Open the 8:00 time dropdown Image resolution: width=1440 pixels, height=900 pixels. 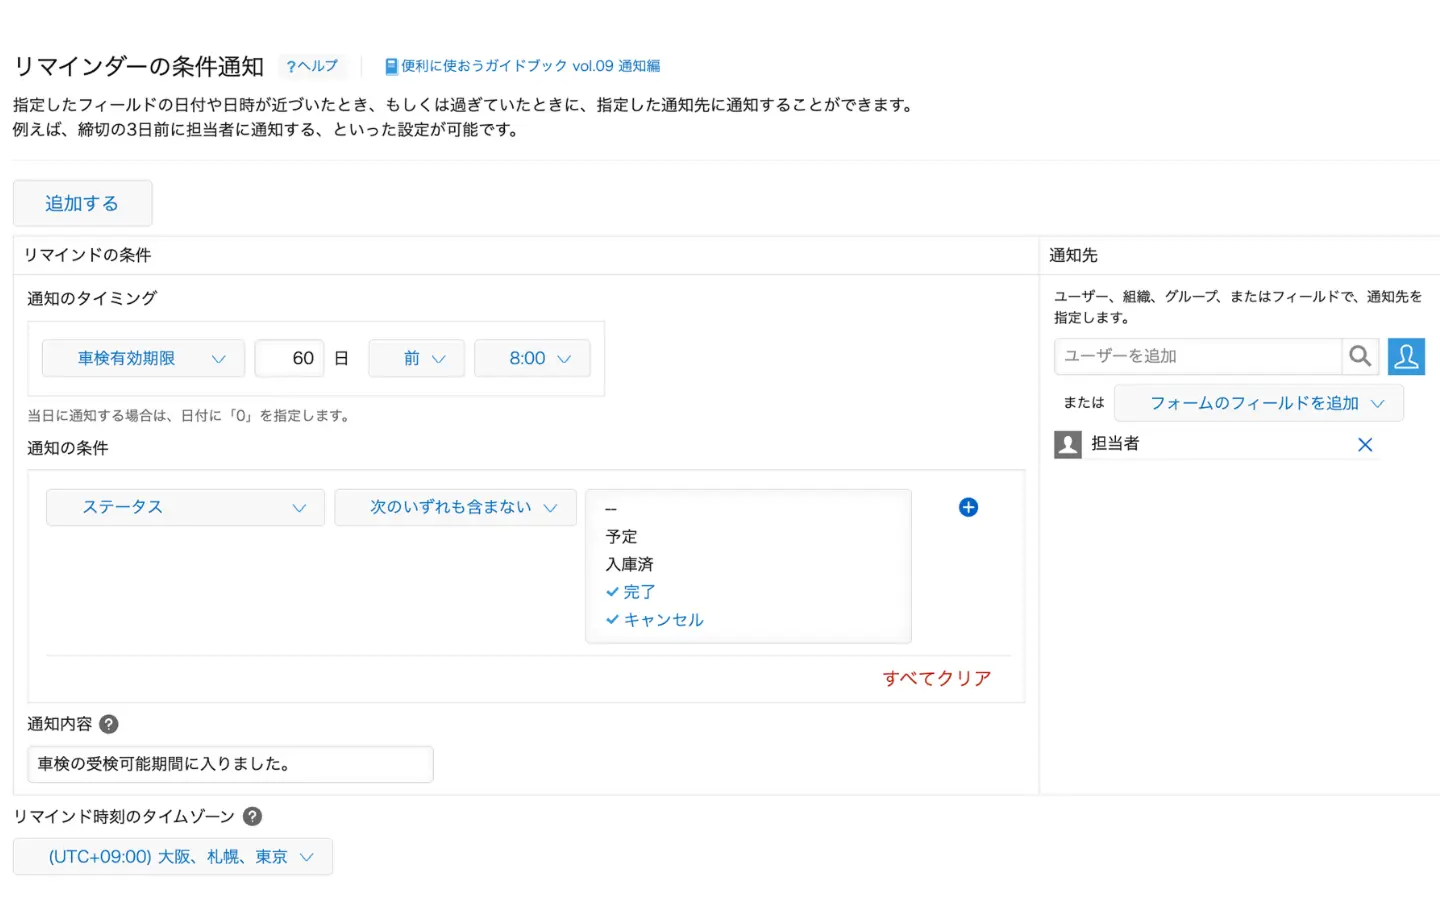[532, 358]
